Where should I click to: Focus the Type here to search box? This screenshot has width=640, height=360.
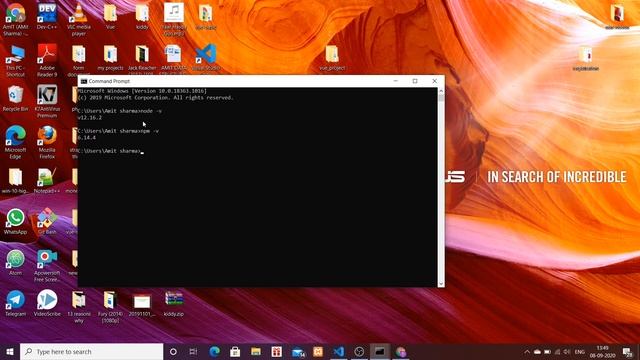(x=91, y=351)
